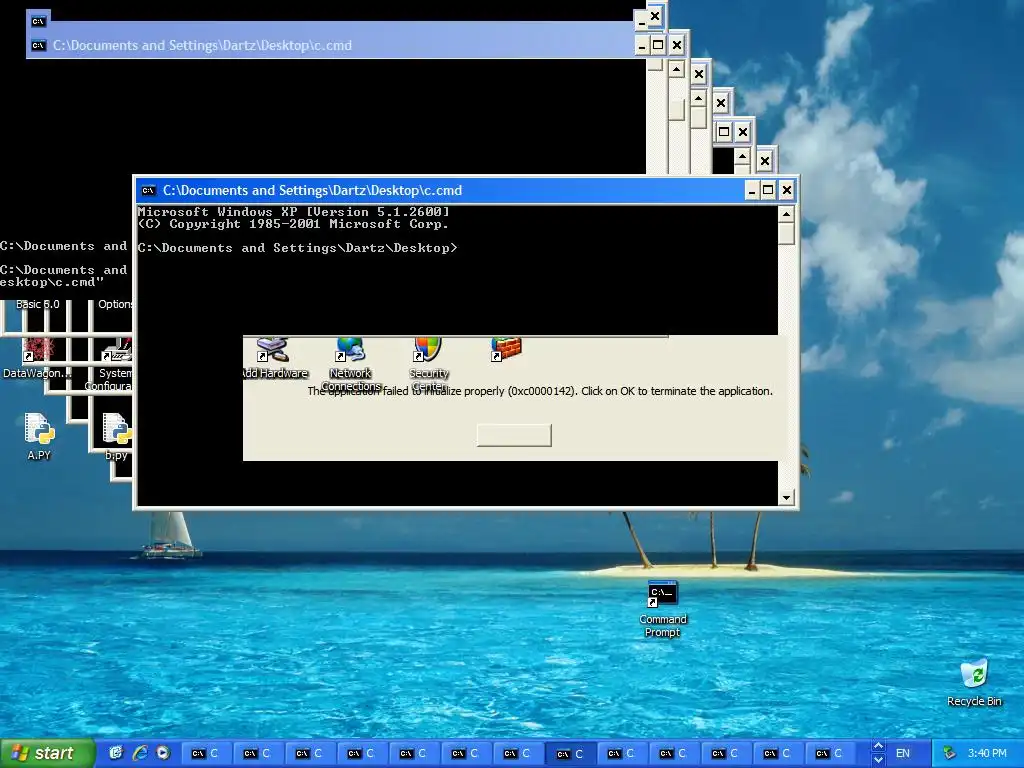
Task: Launch Windows Media Player from Quick Launch
Action: click(x=163, y=753)
